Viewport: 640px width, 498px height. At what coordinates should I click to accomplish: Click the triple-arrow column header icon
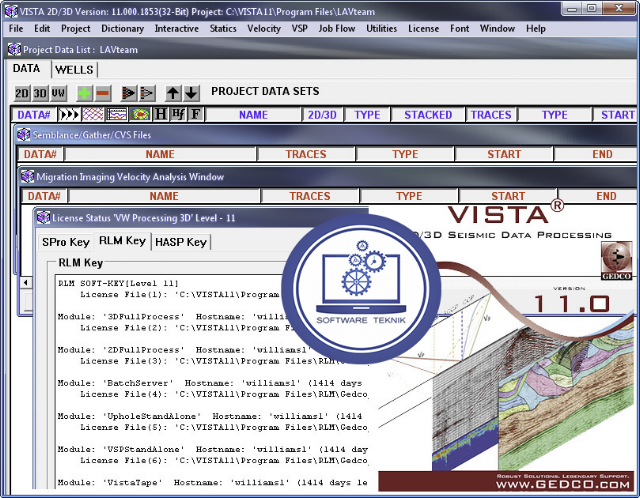tap(69, 115)
